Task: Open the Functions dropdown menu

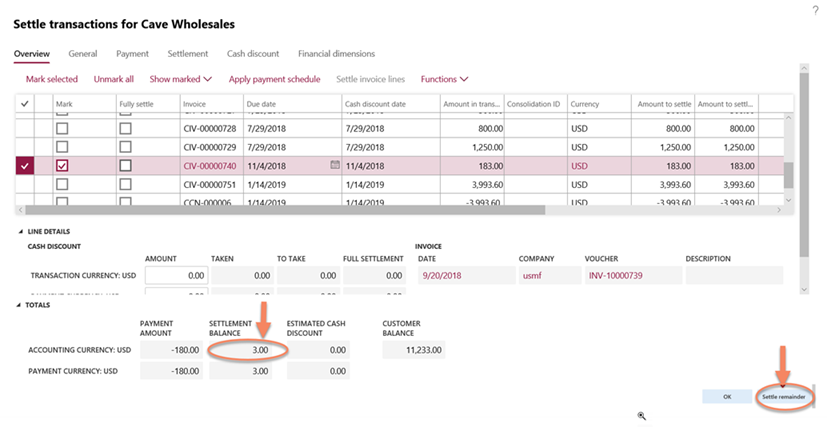Action: (x=444, y=79)
